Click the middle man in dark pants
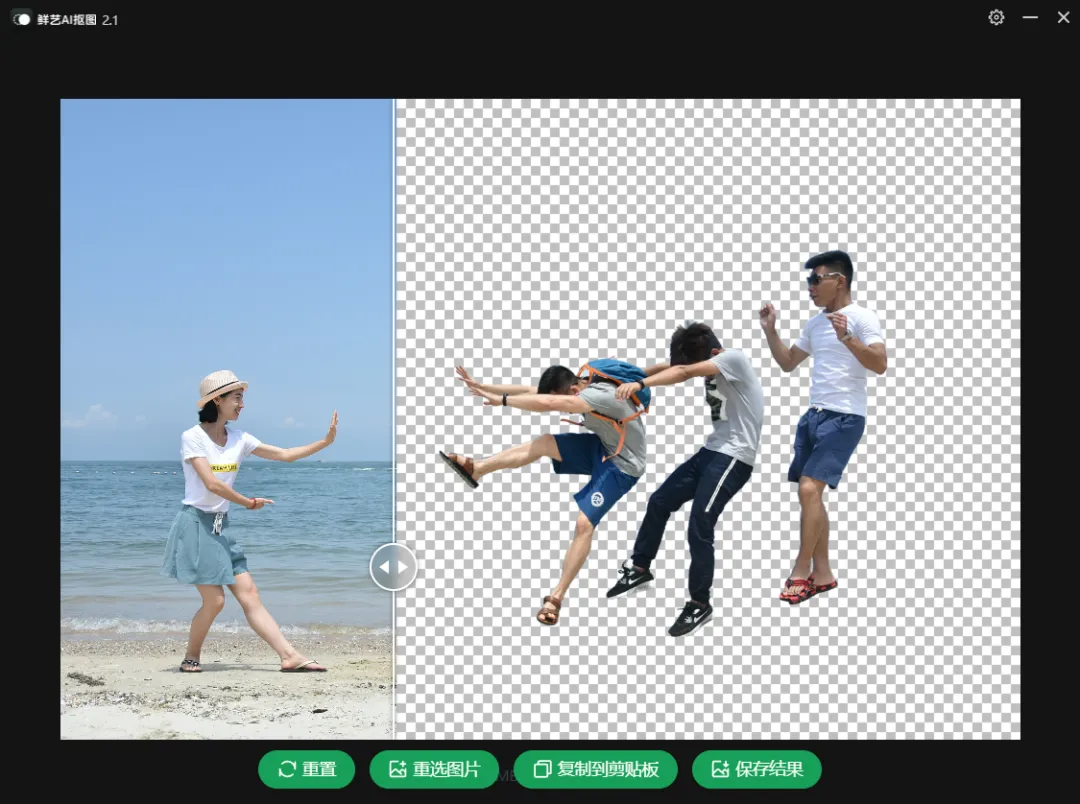Screen dimensions: 1080x804 (x=710, y=460)
